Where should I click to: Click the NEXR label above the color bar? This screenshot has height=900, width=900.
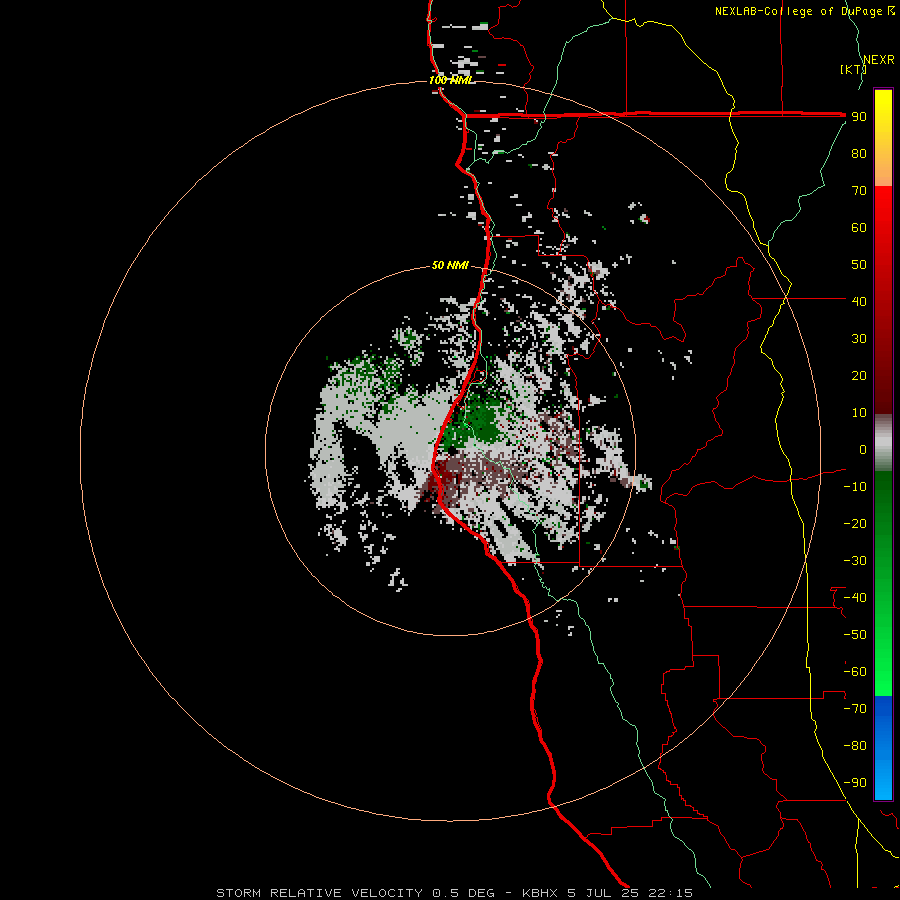click(x=879, y=60)
